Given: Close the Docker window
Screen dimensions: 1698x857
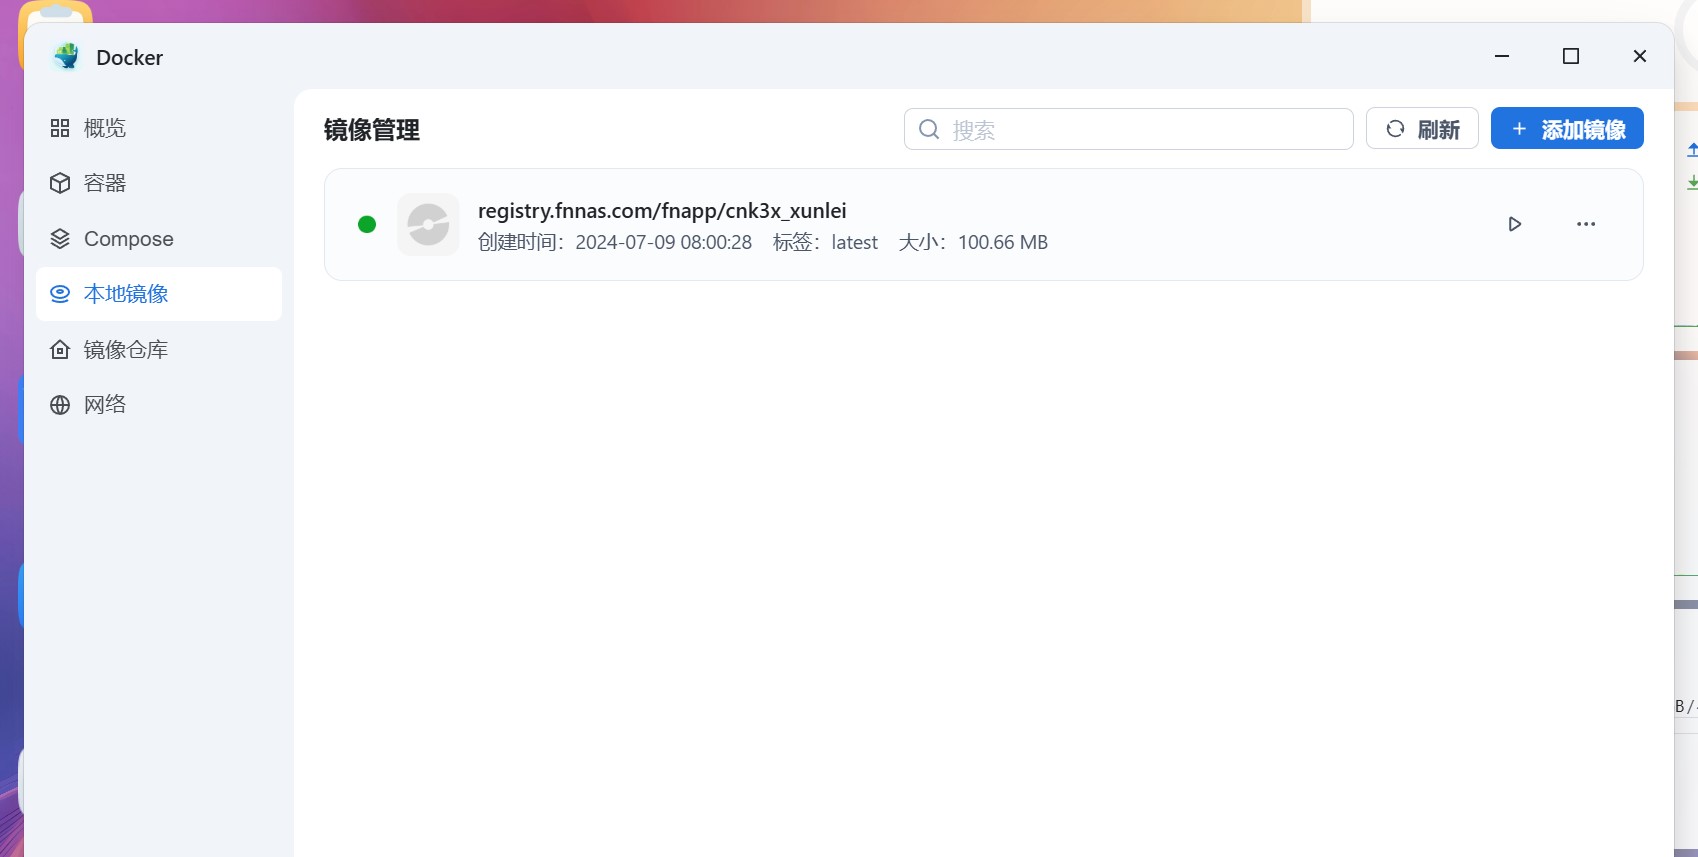Looking at the screenshot, I should (x=1640, y=56).
